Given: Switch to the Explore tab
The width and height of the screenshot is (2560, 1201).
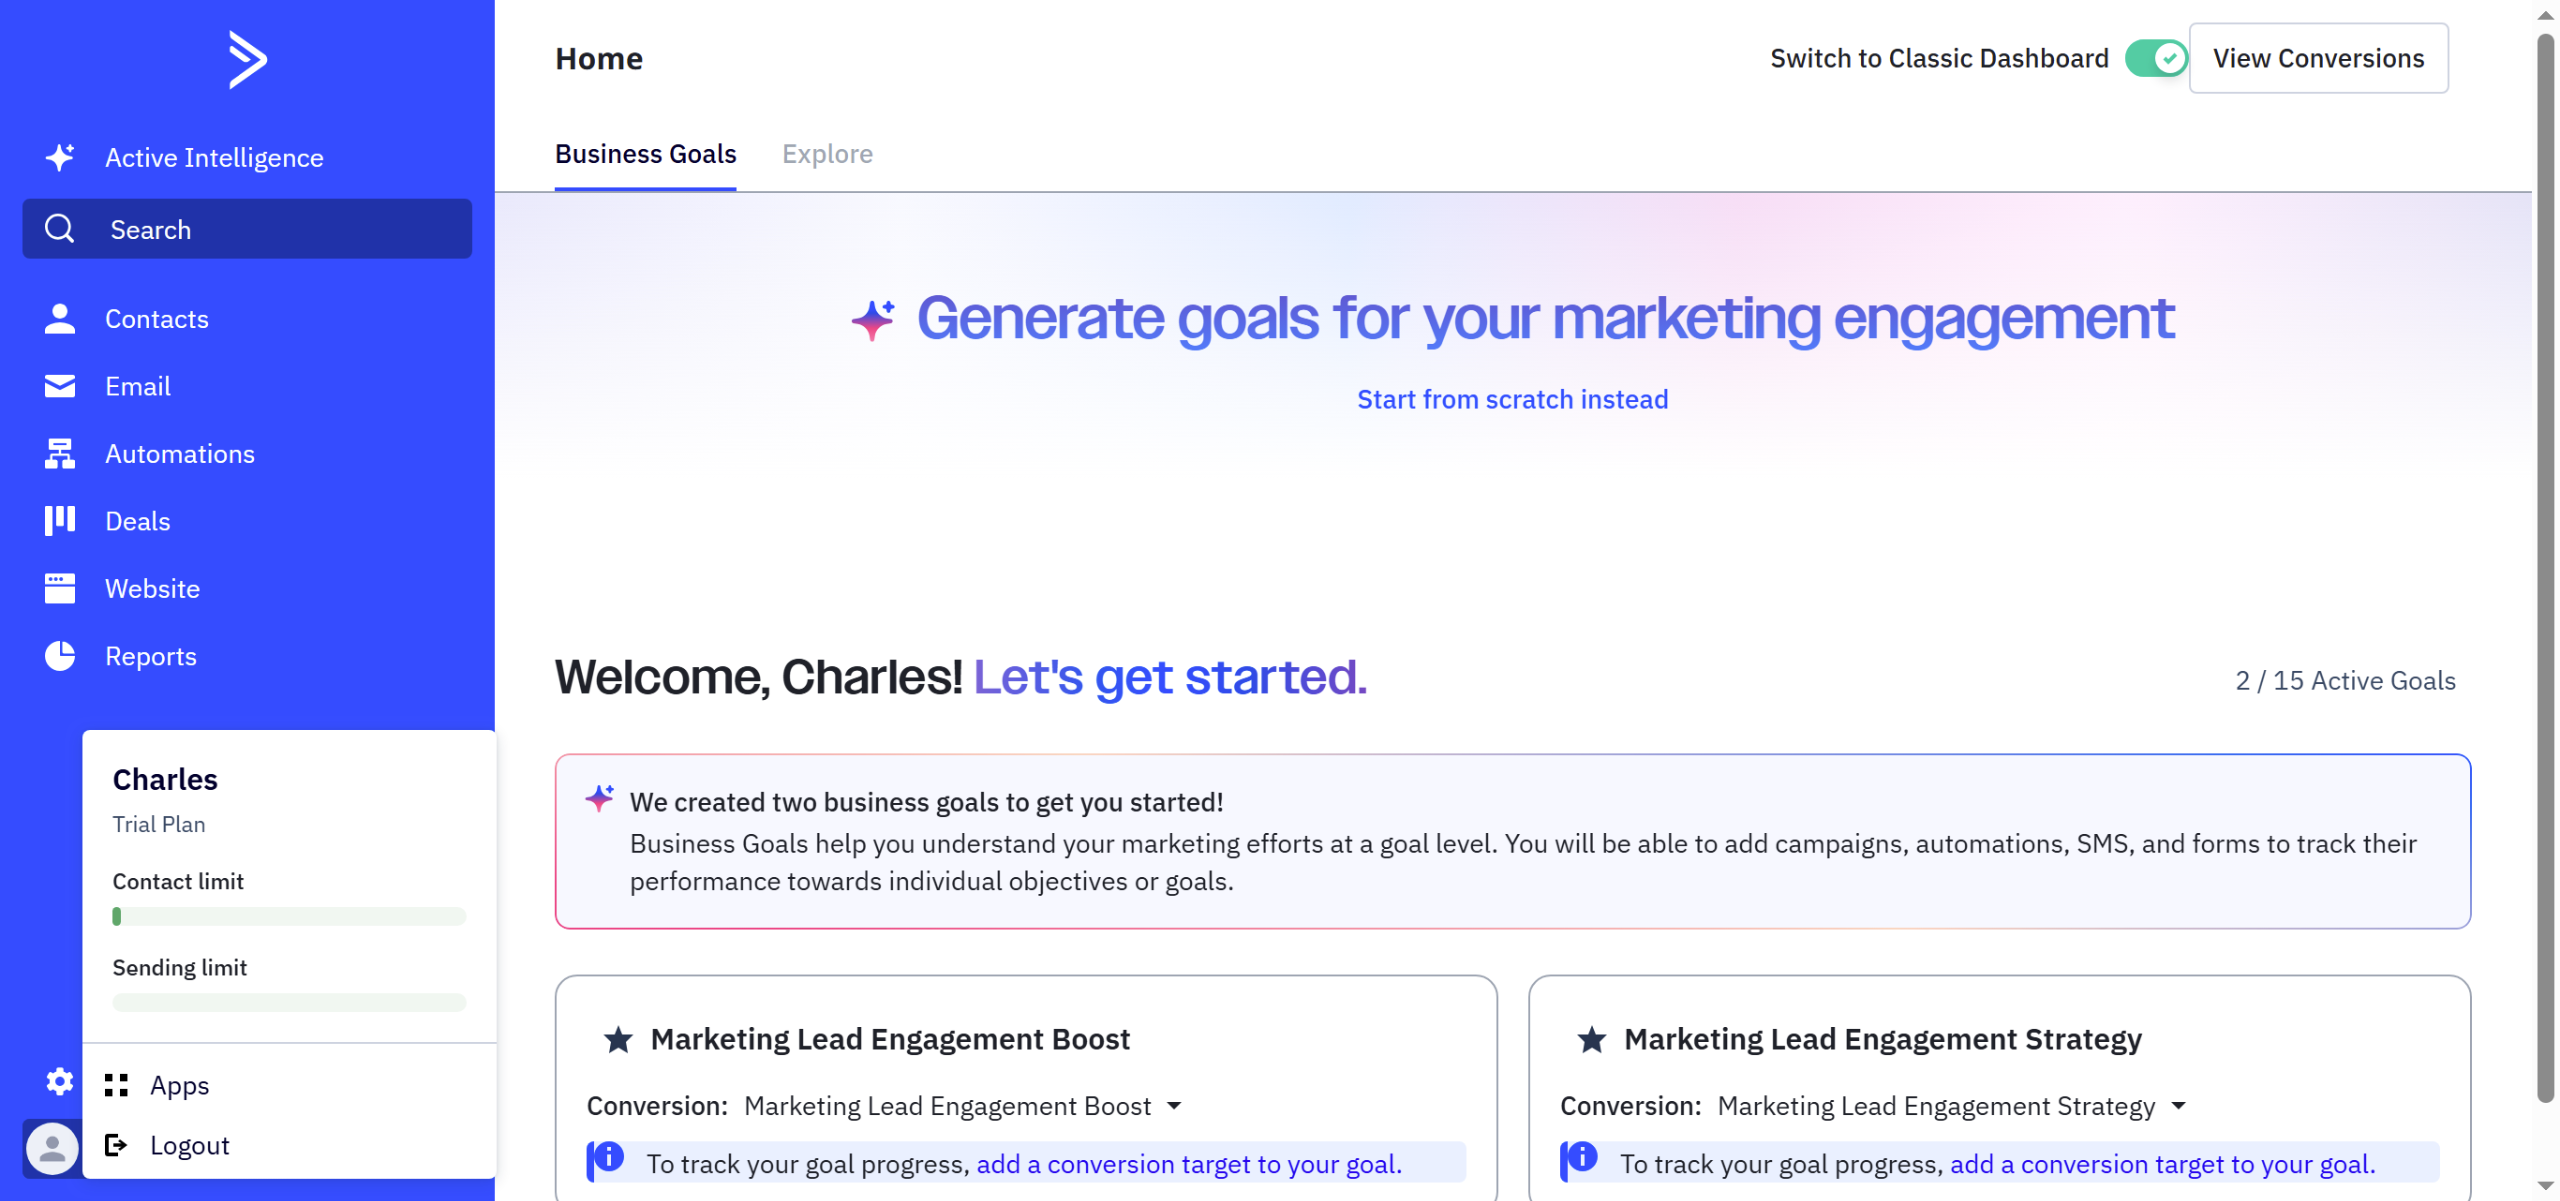Looking at the screenshot, I should [827, 154].
